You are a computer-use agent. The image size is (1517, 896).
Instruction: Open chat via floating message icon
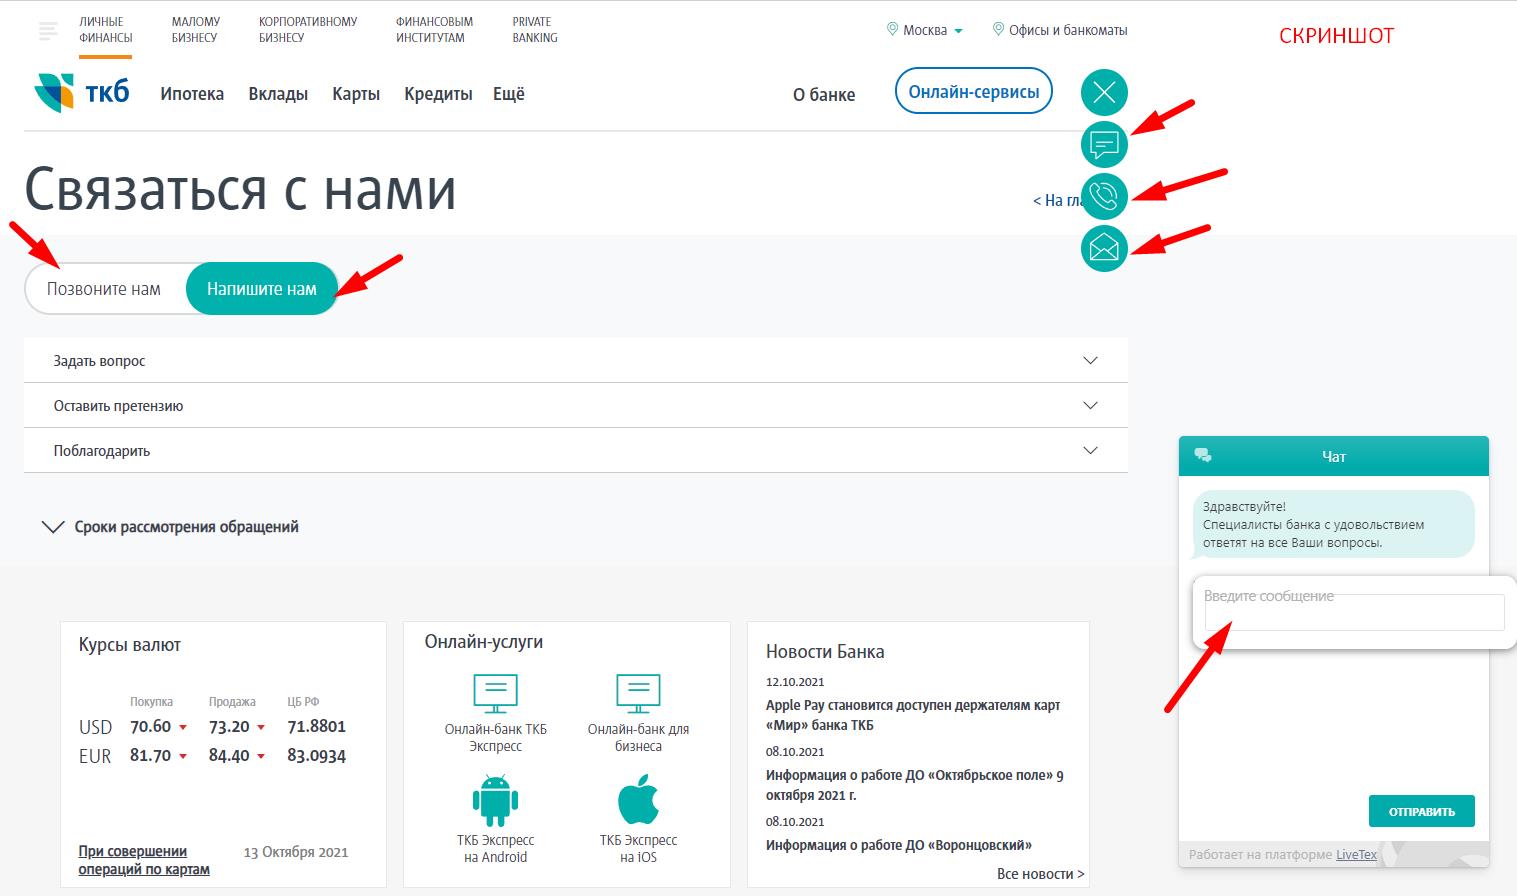pos(1104,145)
